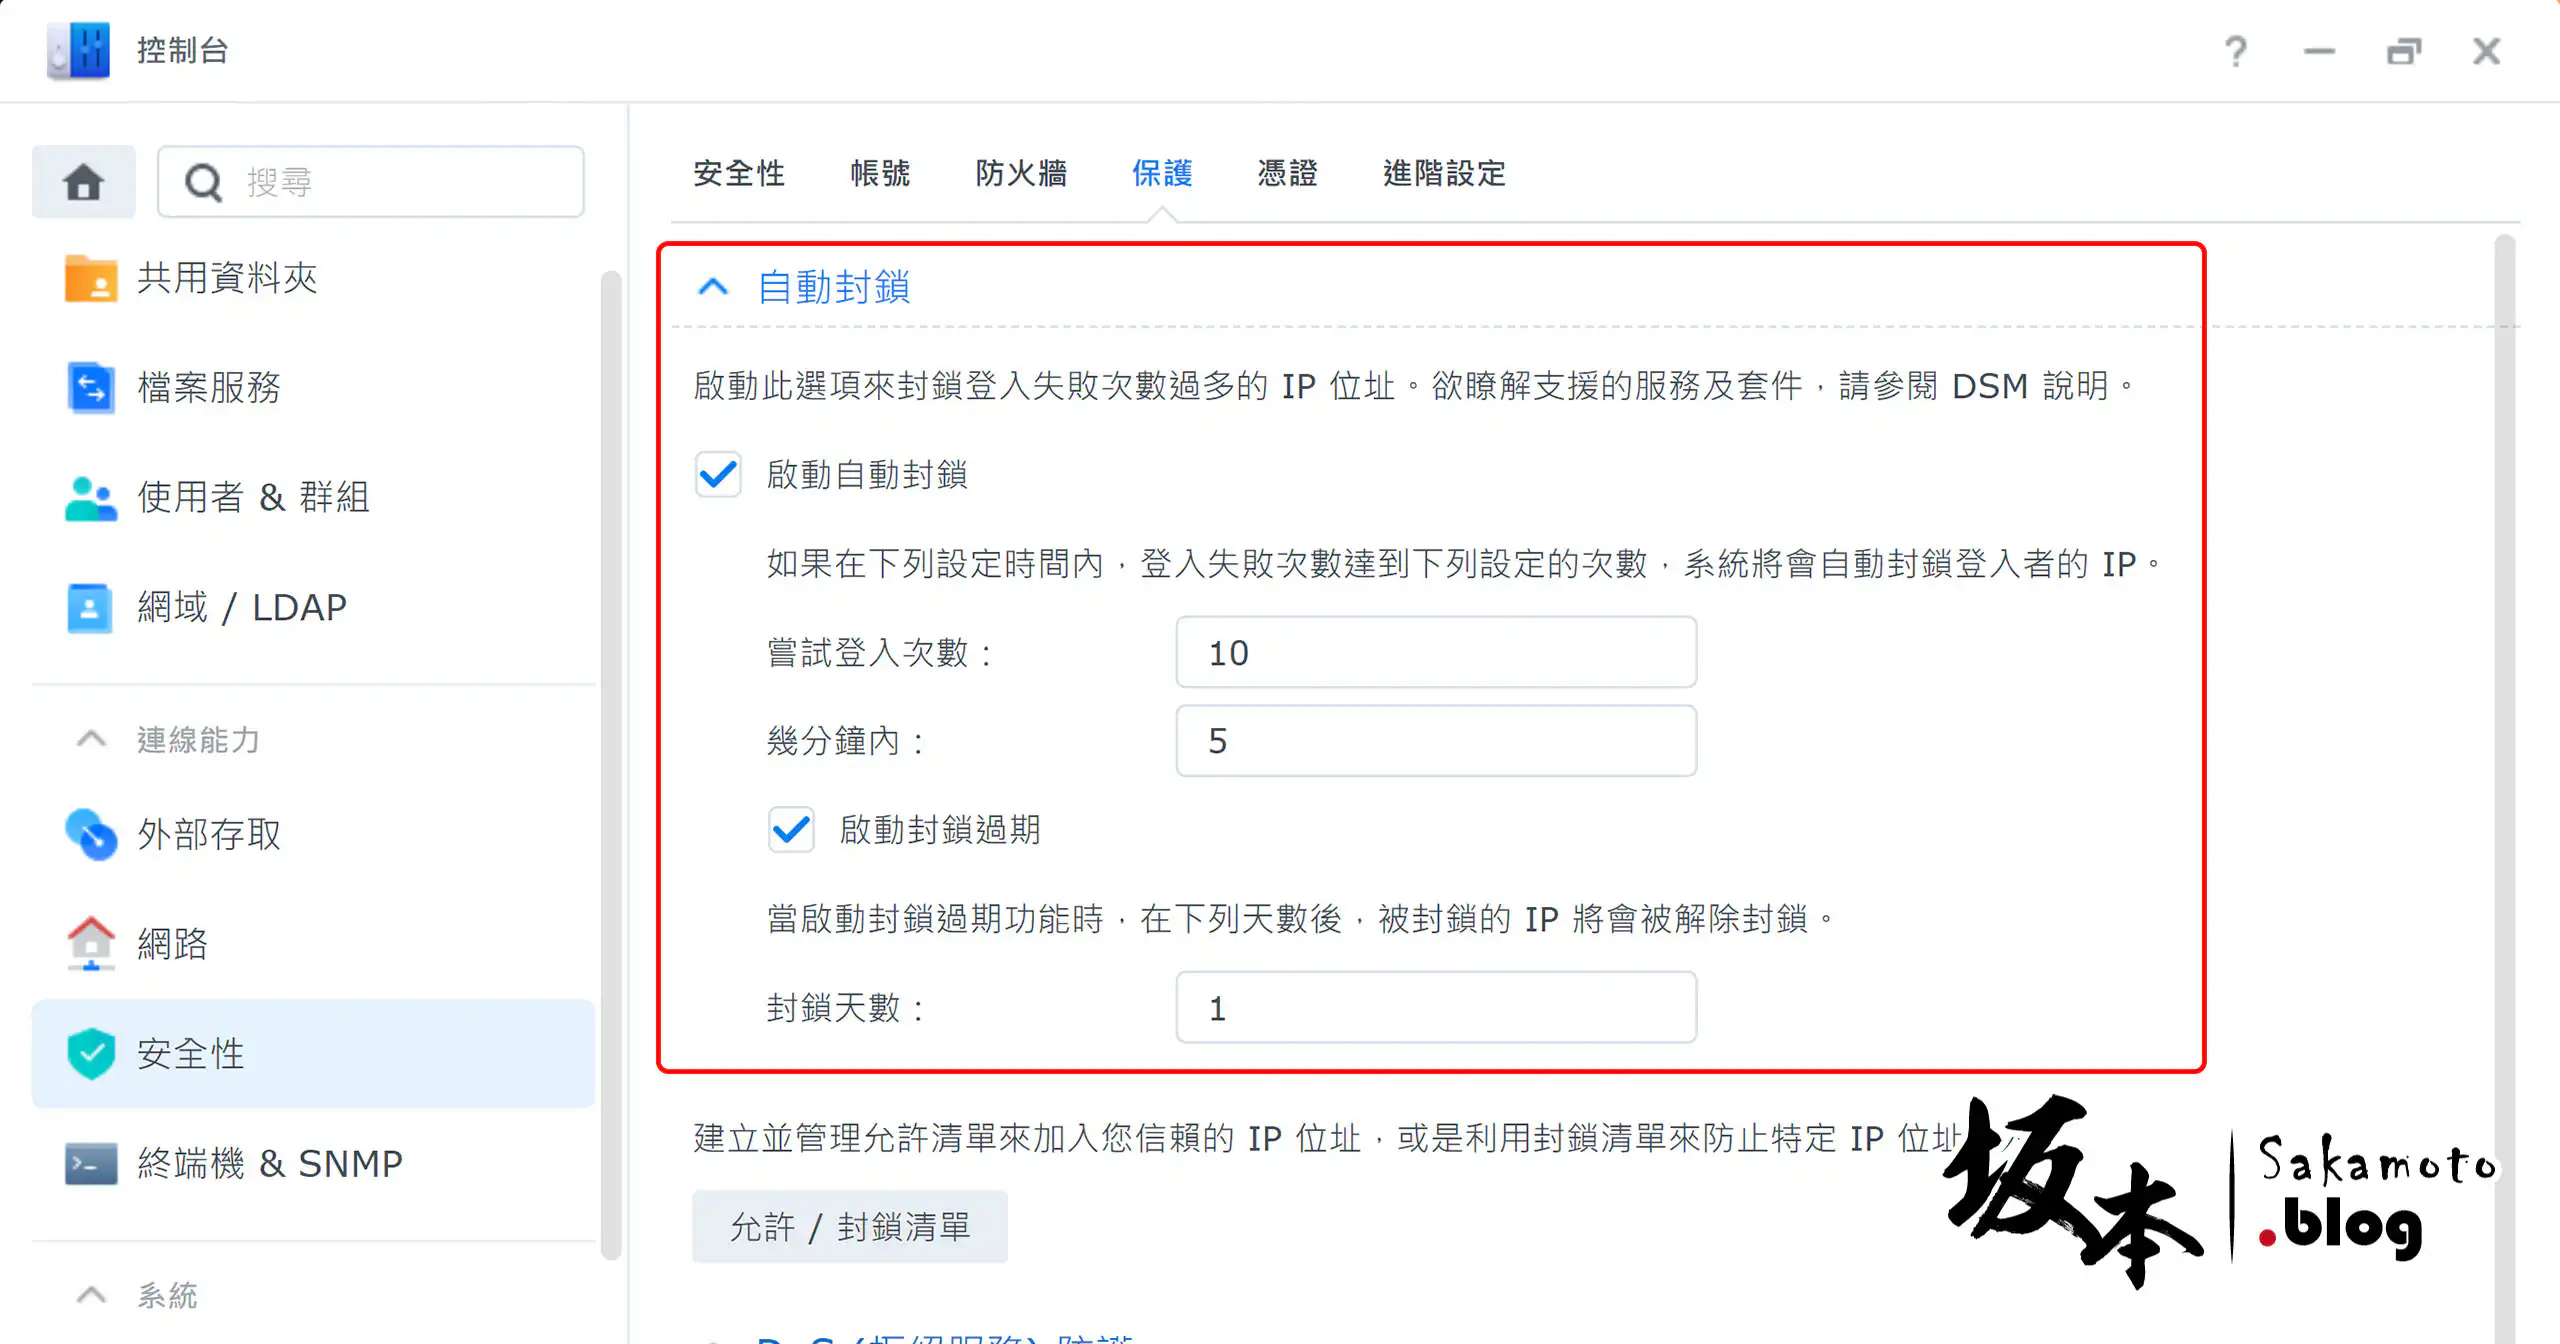Open the 網域 / LDAP icon
The height and width of the screenshot is (1344, 2560).
90,608
